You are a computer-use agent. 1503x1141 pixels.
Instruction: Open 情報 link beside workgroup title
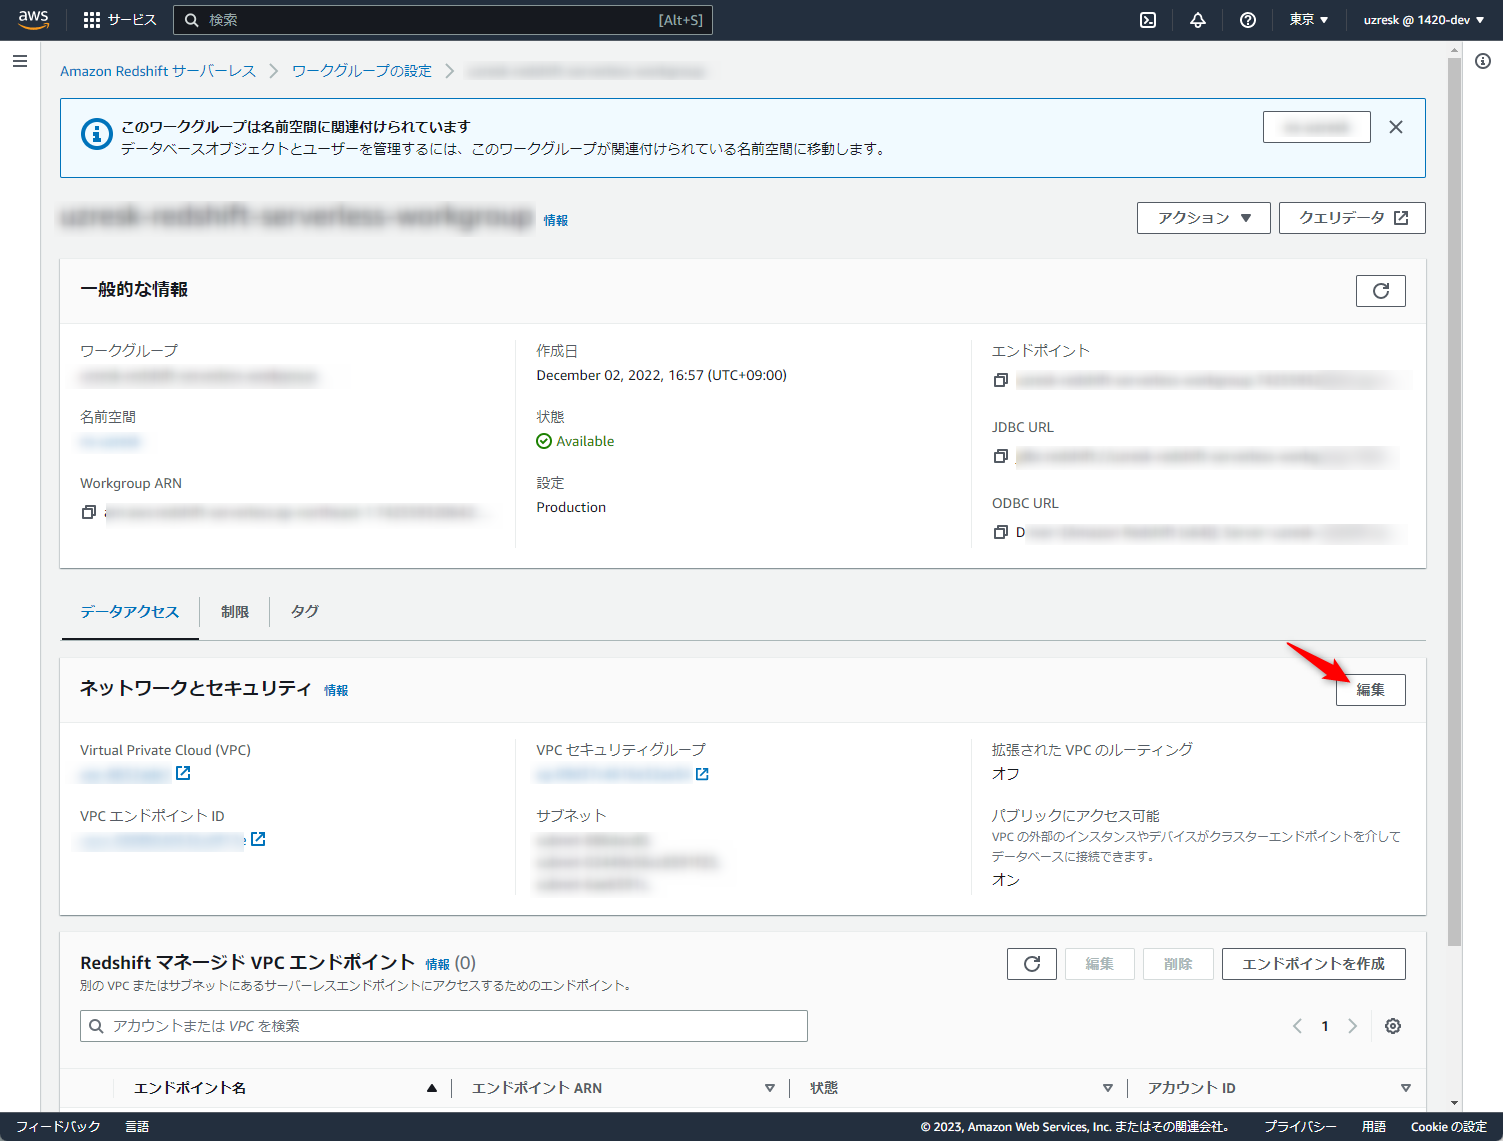(556, 221)
